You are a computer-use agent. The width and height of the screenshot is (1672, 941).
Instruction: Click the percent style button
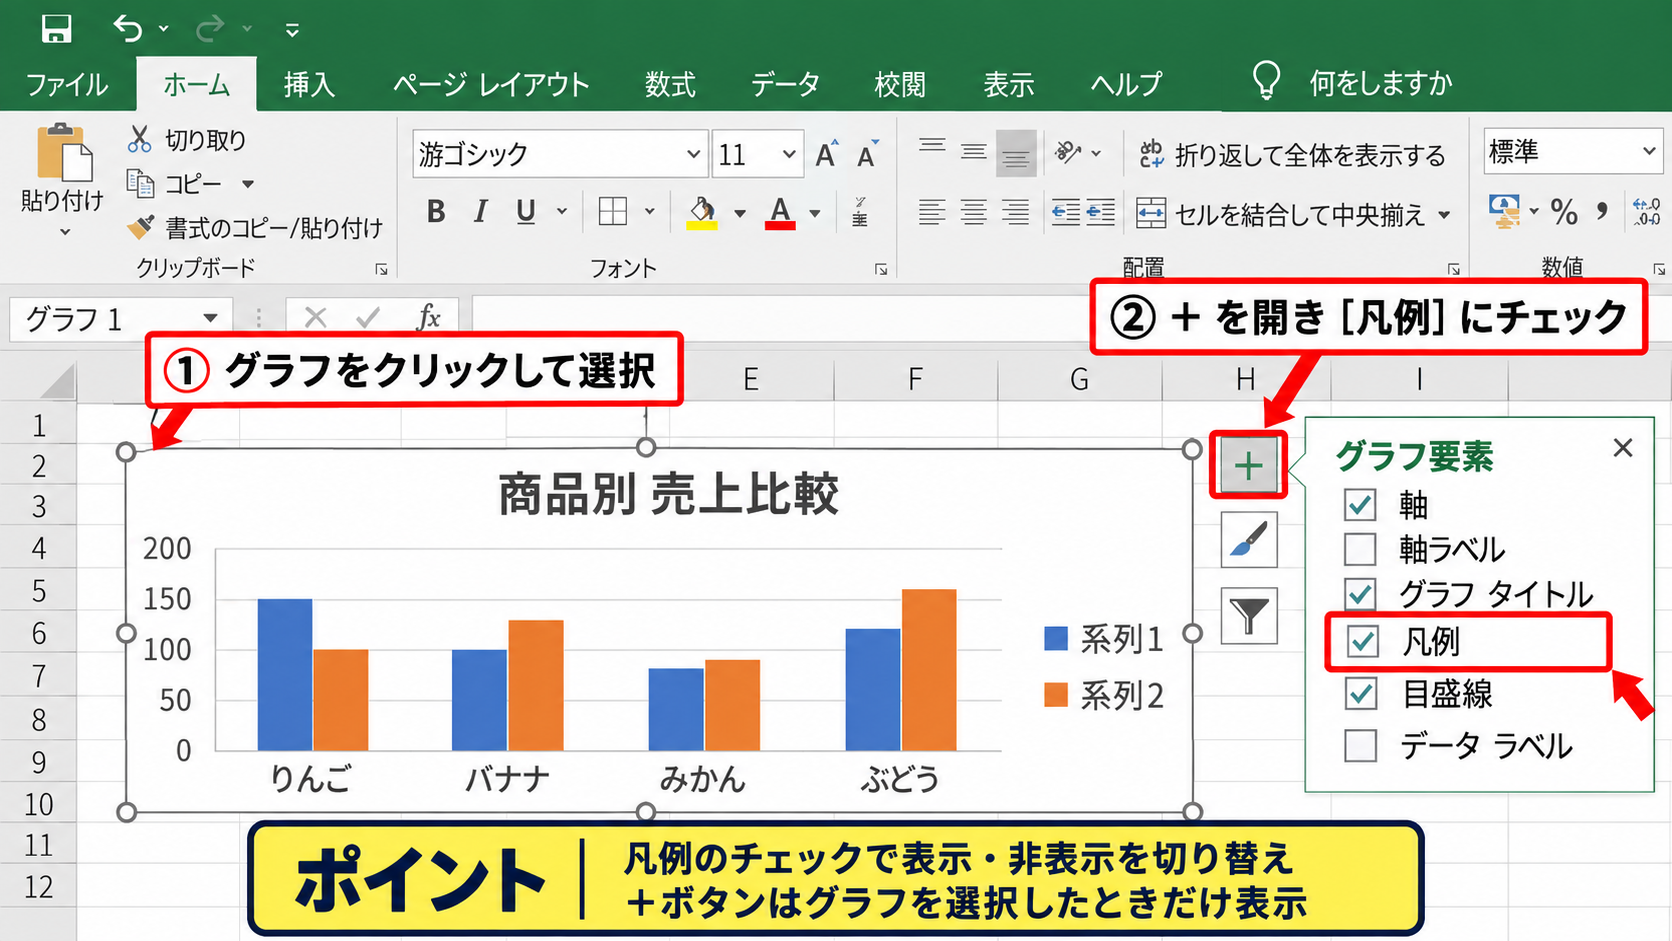tap(1564, 211)
